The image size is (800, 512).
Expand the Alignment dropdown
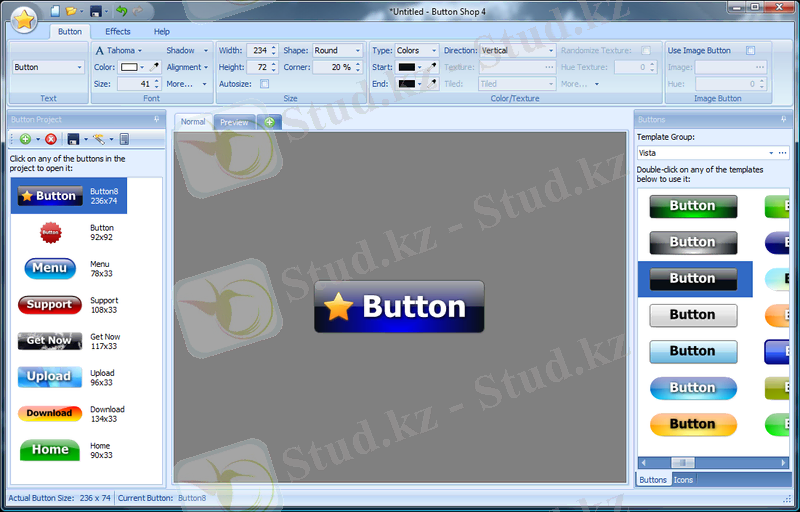pos(206,67)
